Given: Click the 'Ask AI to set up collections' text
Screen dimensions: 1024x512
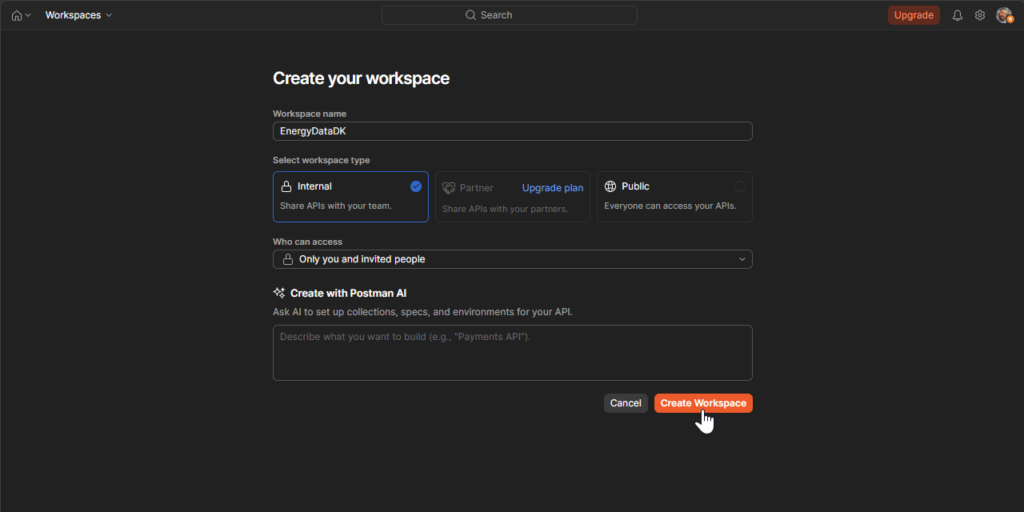Looking at the screenshot, I should point(423,312).
